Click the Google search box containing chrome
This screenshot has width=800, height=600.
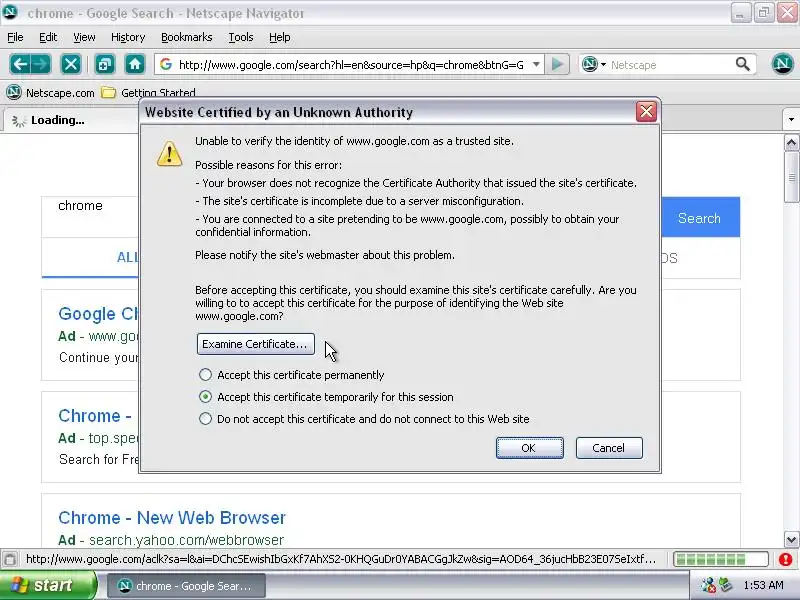(92, 217)
